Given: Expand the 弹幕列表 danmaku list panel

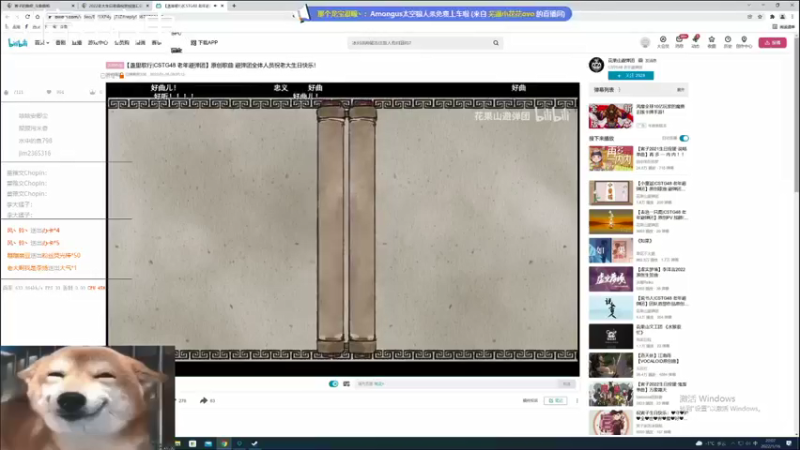Looking at the screenshot, I should [638, 90].
